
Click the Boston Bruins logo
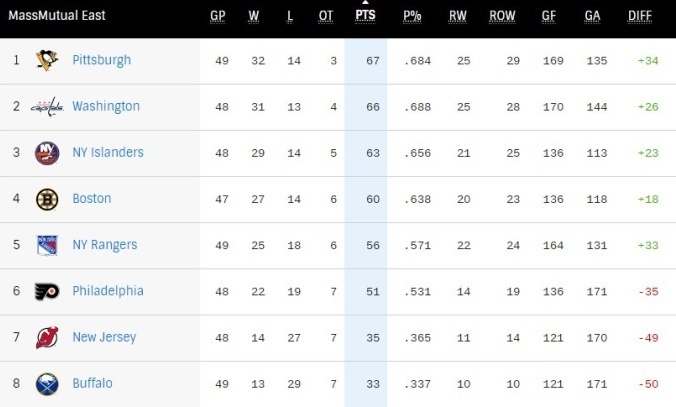[x=47, y=199]
